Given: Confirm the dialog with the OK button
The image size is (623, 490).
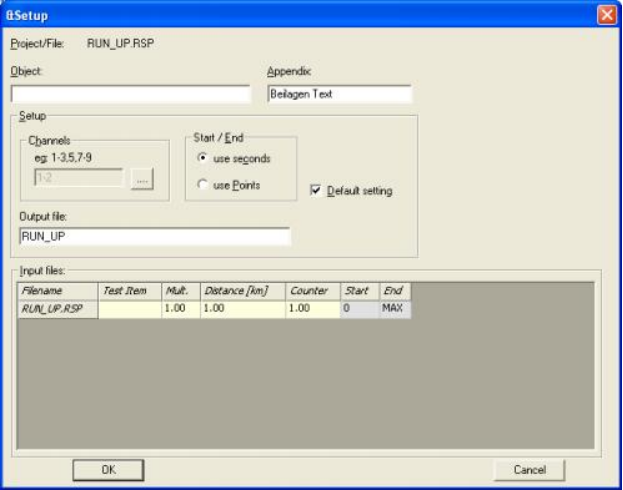Looking at the screenshot, I should pos(108,470).
